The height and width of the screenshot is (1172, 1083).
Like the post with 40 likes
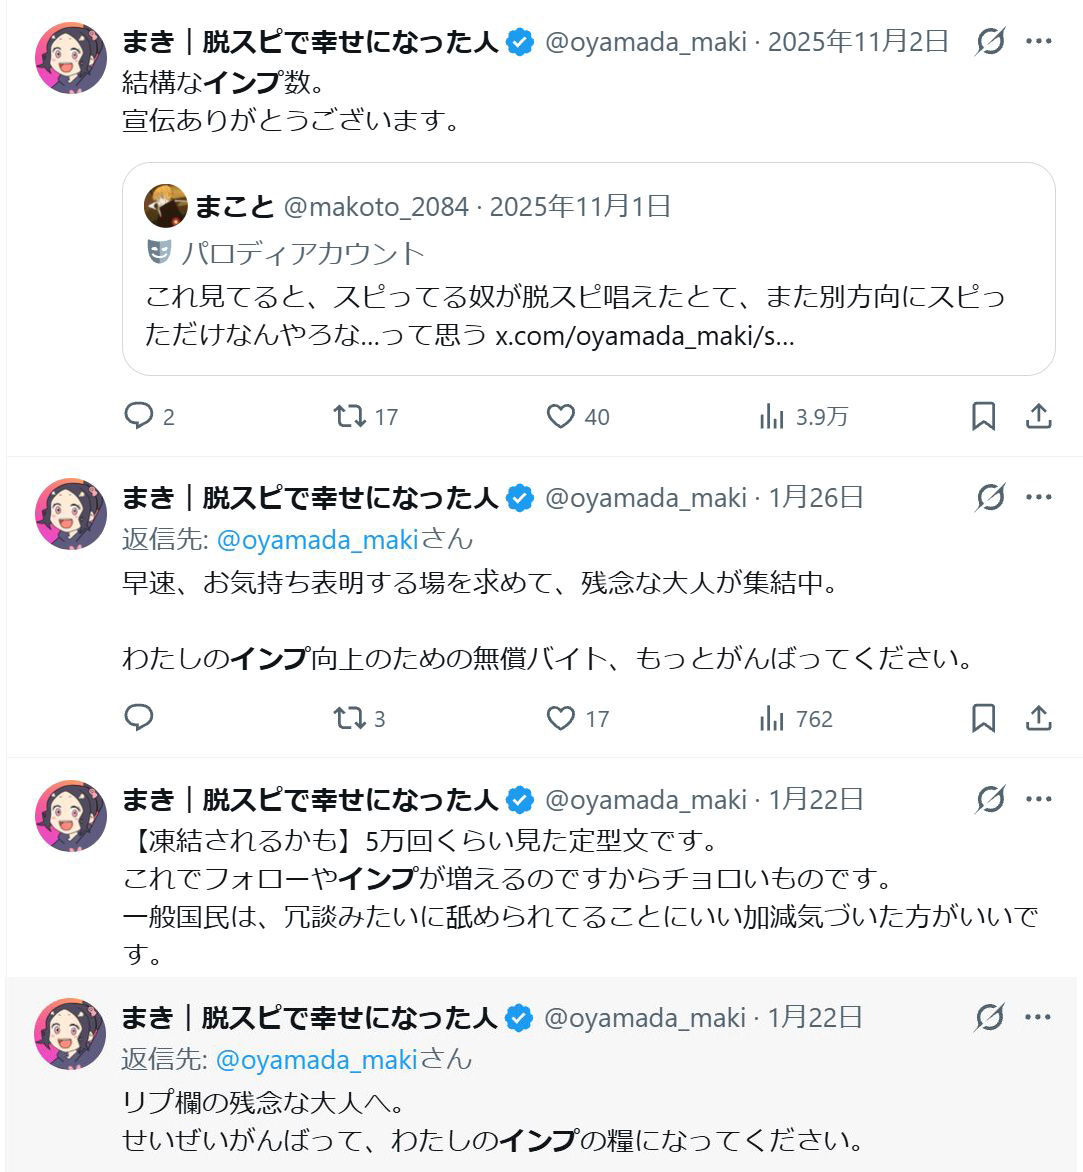click(x=561, y=416)
